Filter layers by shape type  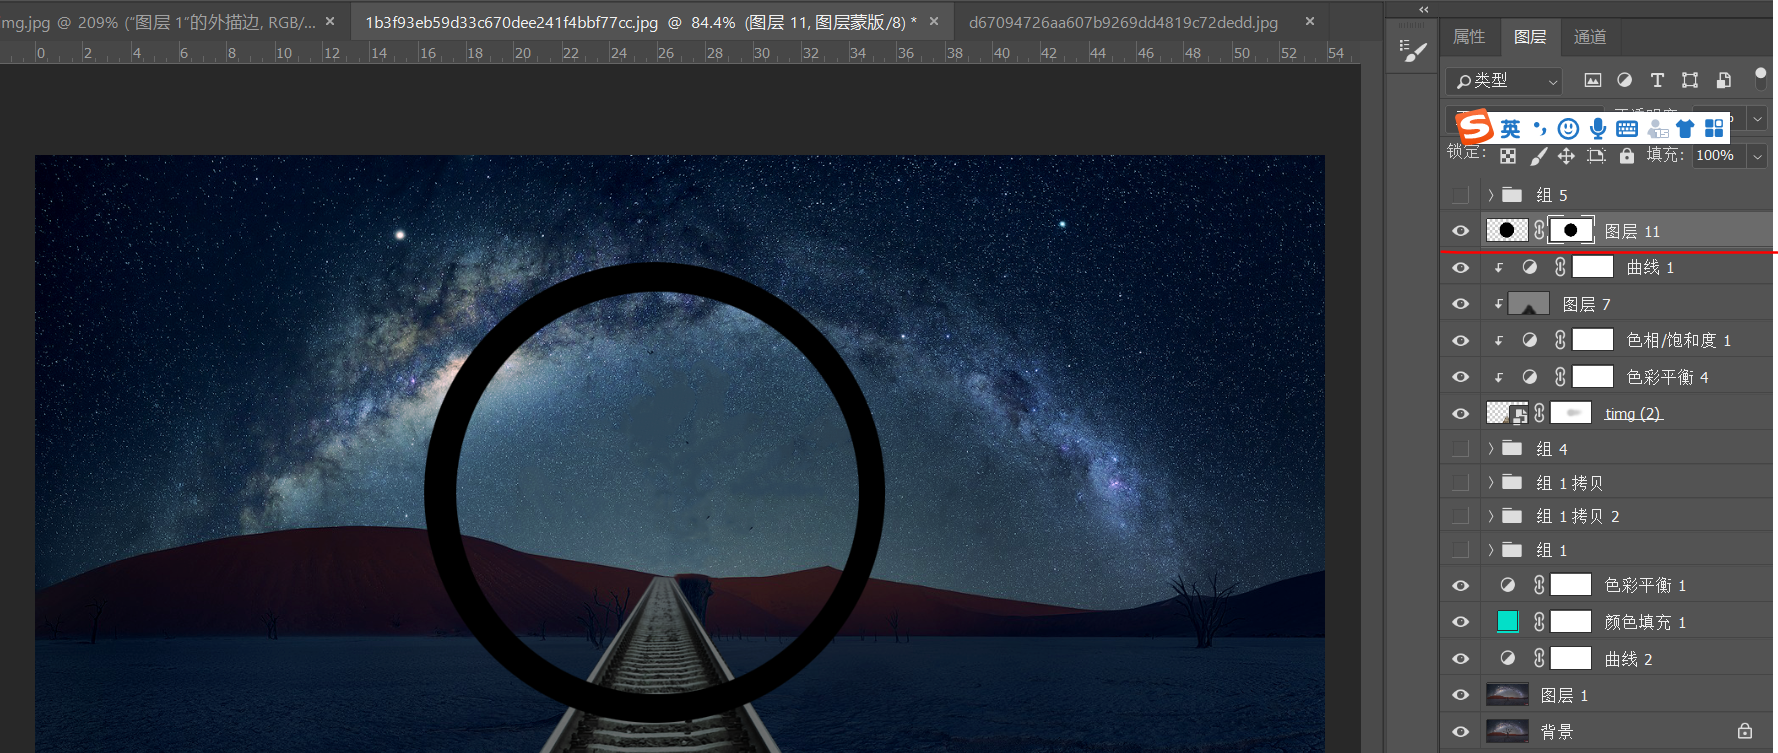pos(1690,80)
